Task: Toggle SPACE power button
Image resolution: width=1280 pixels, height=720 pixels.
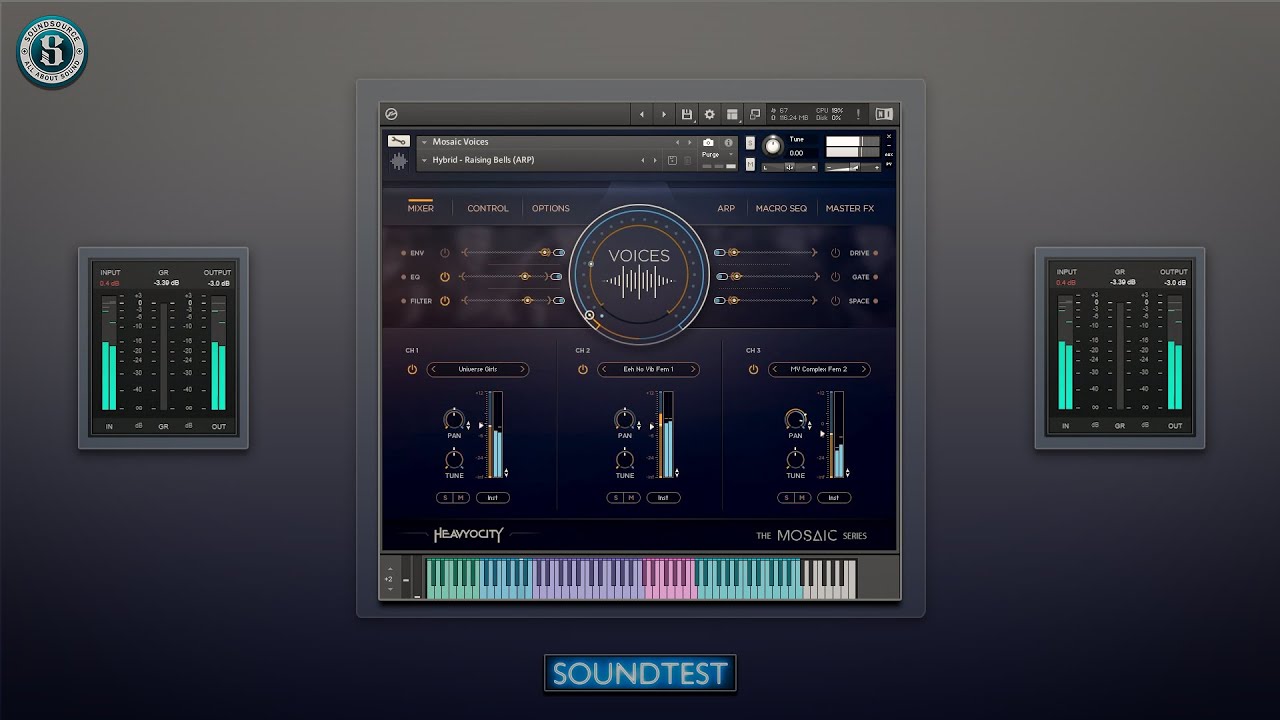Action: 835,301
